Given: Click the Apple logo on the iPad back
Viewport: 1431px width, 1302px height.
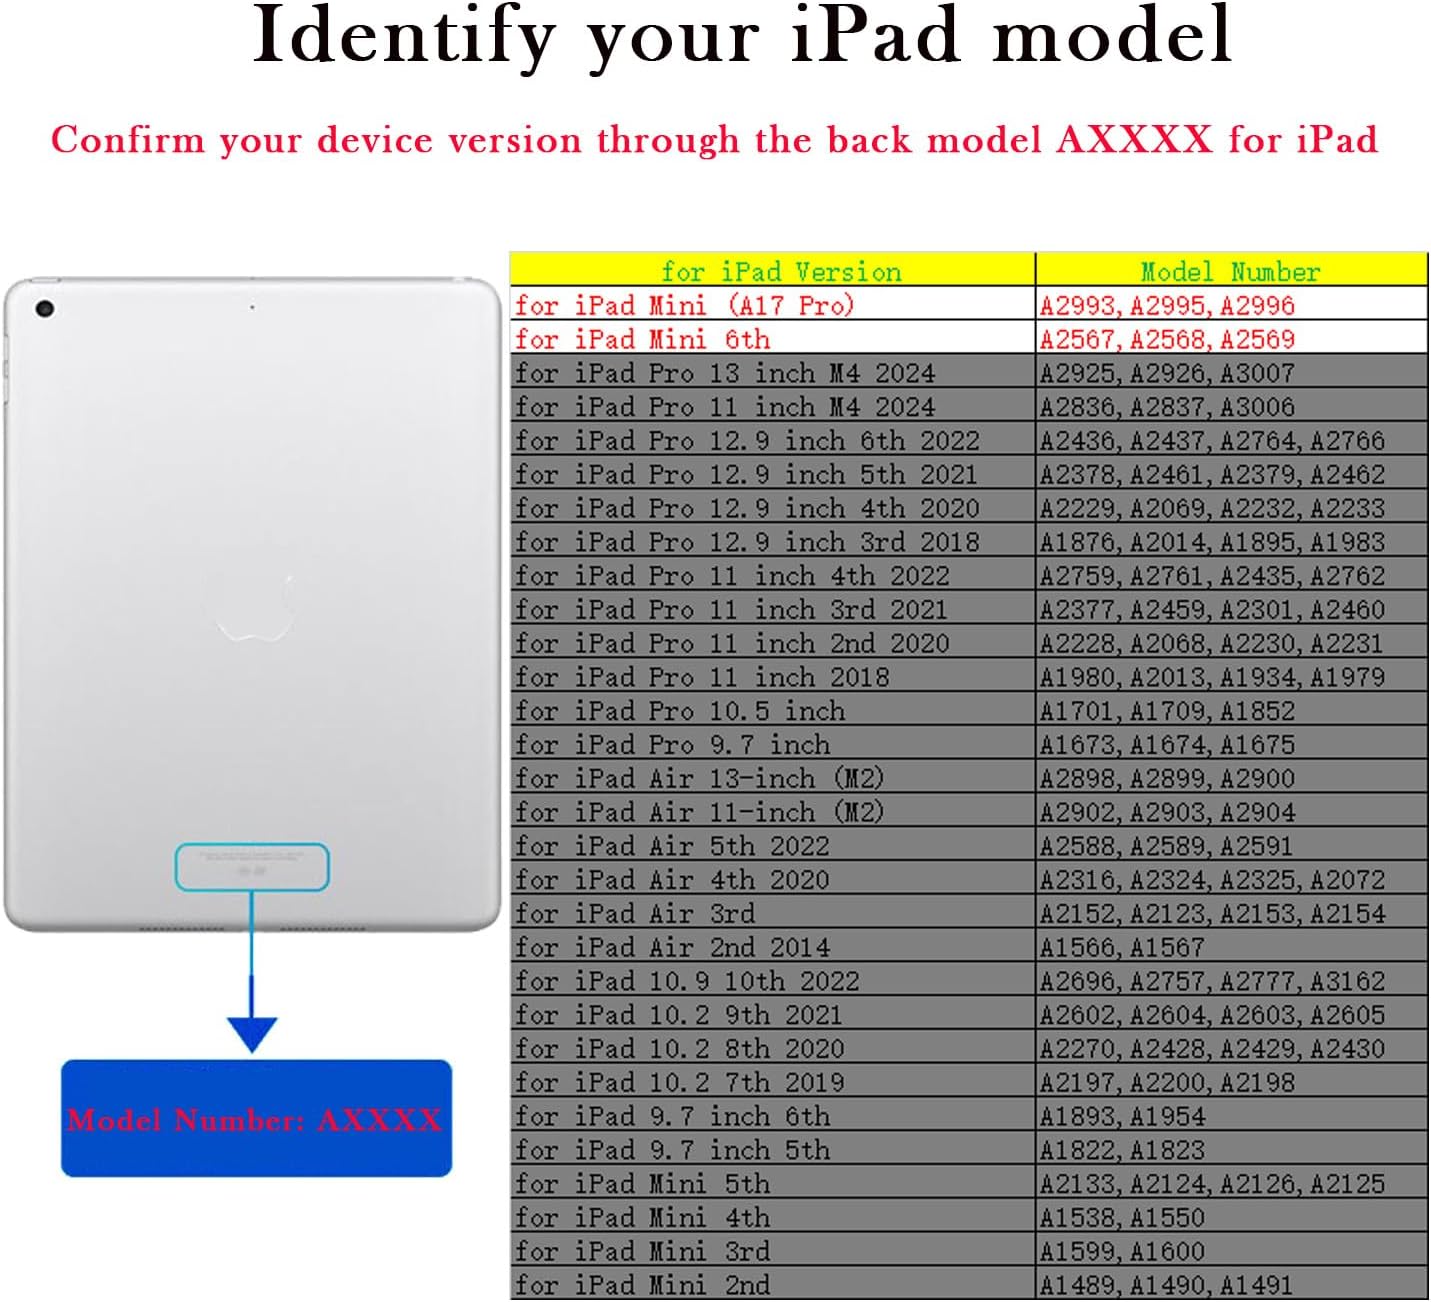Looking at the screenshot, I should 252,607.
